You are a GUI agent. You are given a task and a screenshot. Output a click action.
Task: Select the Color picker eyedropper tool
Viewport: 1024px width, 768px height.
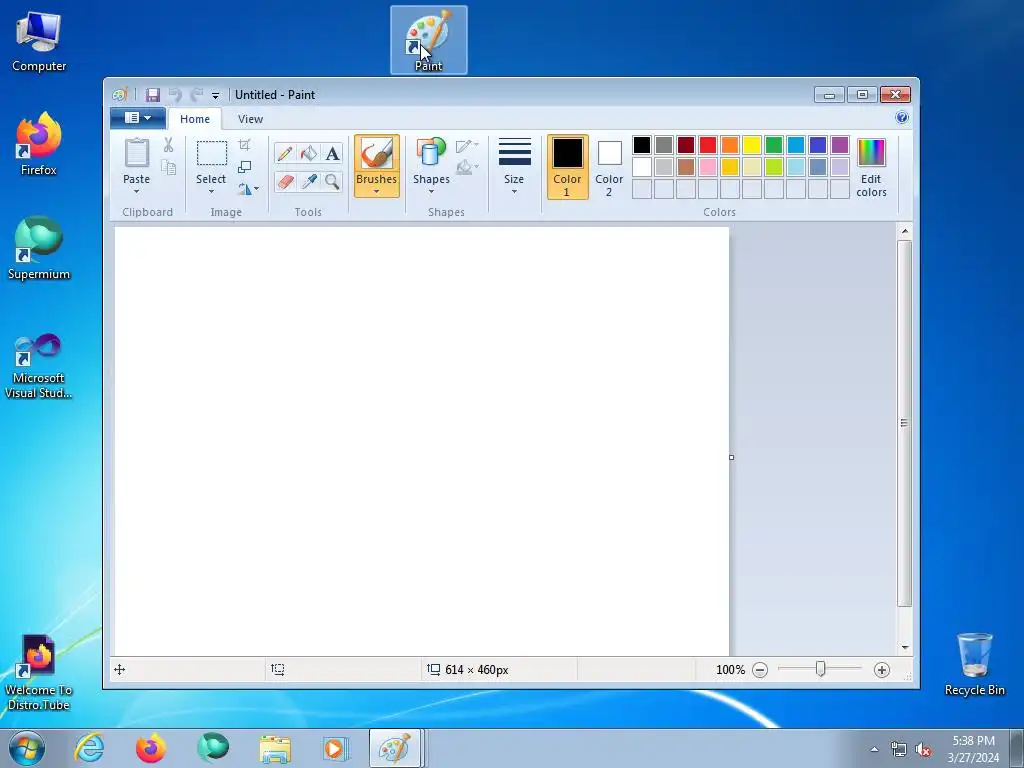[308, 182]
